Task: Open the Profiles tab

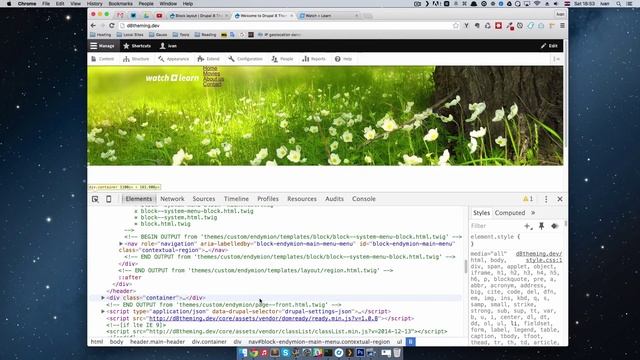Action: tap(268, 199)
